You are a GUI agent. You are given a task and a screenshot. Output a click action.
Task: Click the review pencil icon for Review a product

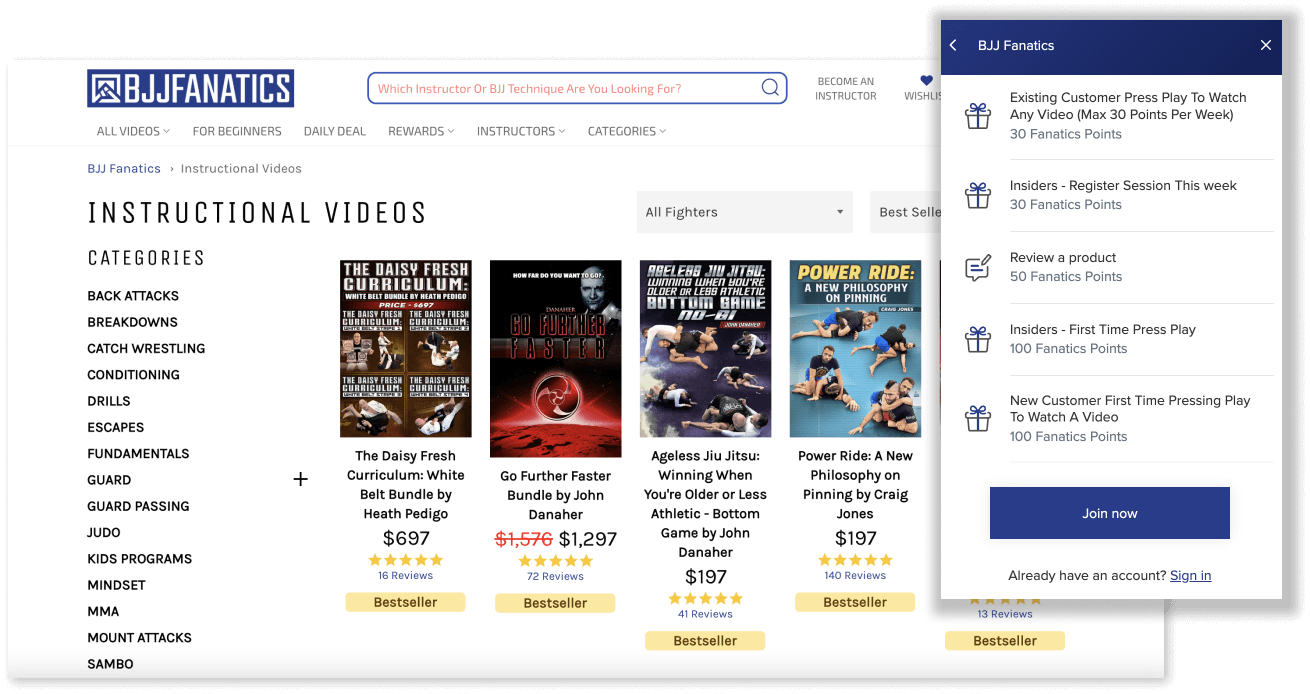click(x=977, y=267)
